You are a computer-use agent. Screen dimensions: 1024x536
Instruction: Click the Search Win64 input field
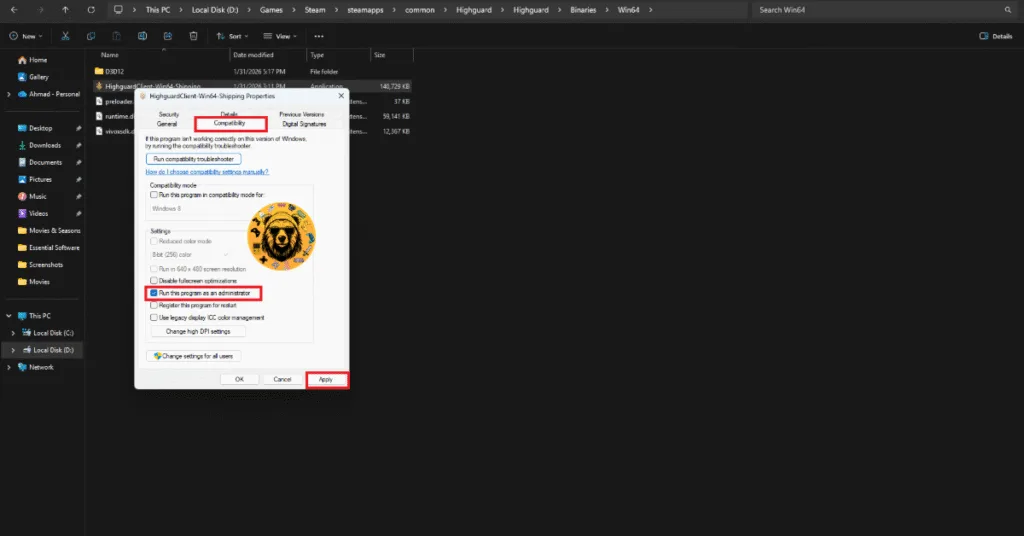[x=880, y=10]
